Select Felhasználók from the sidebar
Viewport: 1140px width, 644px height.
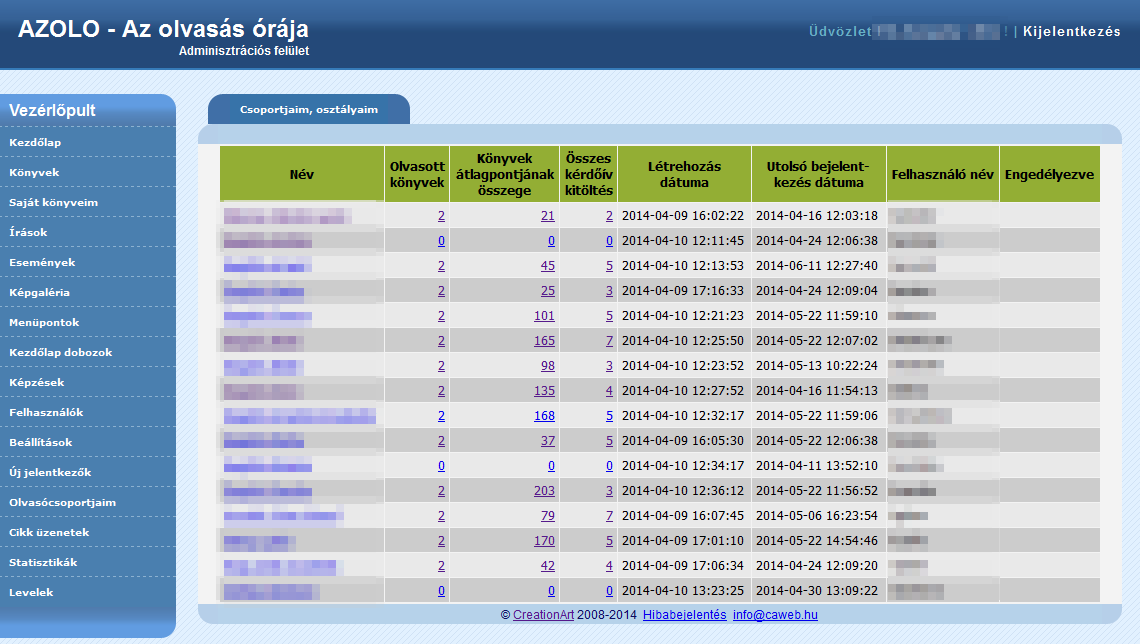(46, 412)
